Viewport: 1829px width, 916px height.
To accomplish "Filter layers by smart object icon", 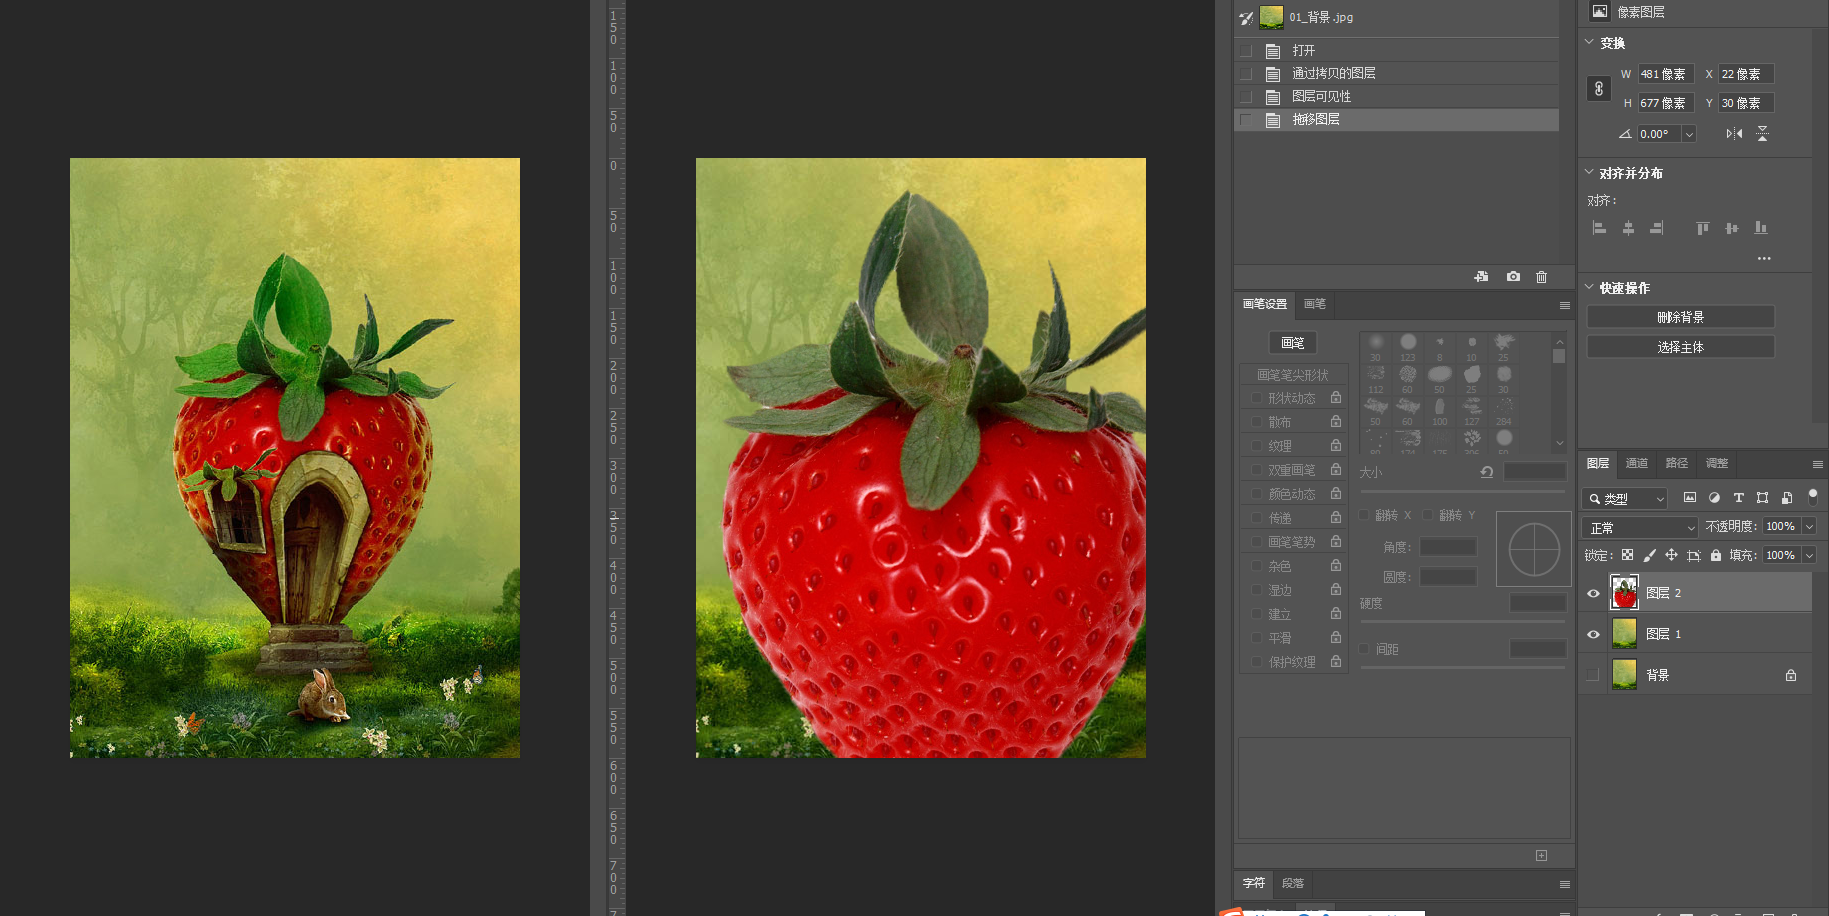I will pos(1787,497).
